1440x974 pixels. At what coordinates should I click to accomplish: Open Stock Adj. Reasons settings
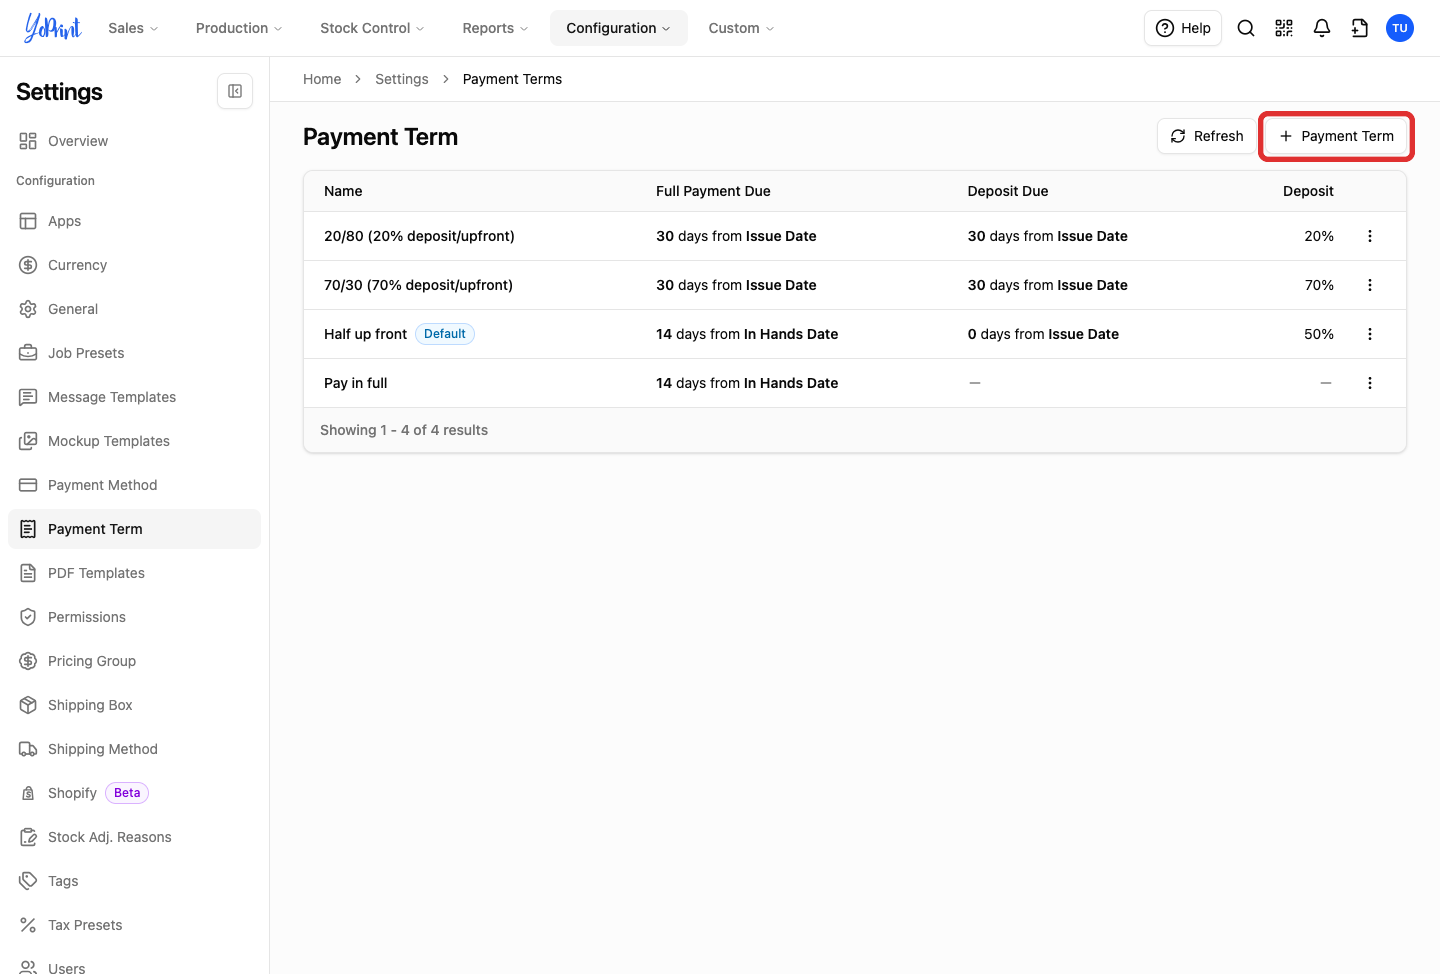click(134, 837)
